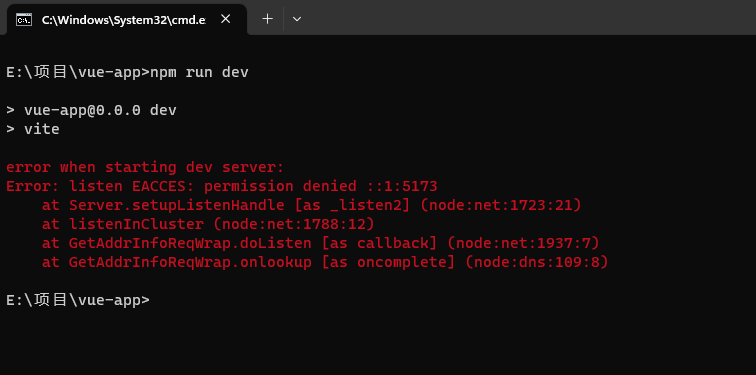Click the 'npm run dev' command text

point(199,73)
